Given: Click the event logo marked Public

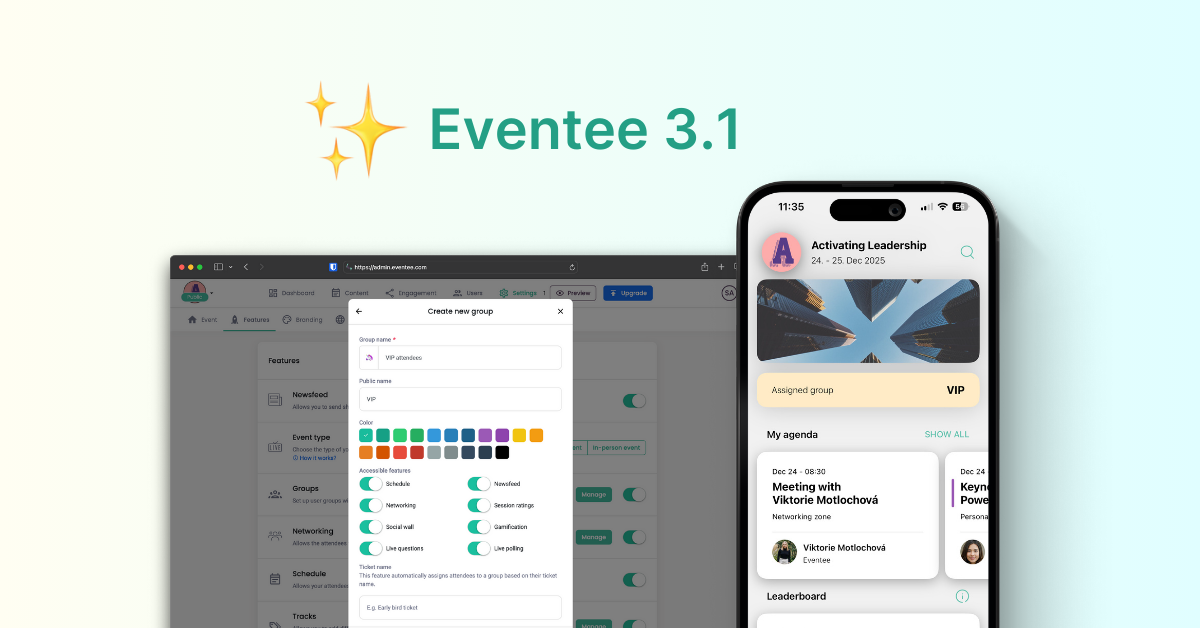Looking at the screenshot, I should point(193,291).
